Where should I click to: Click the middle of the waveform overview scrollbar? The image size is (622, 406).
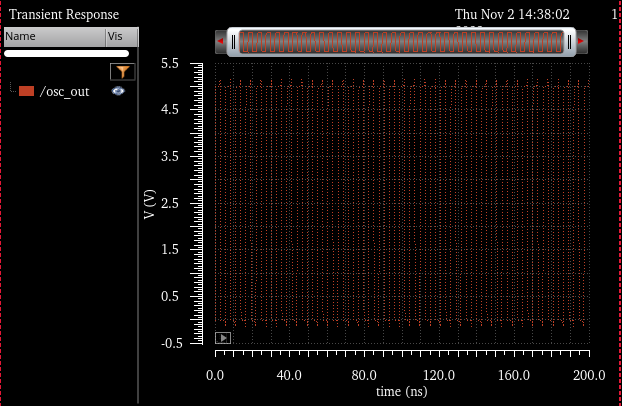coord(401,42)
